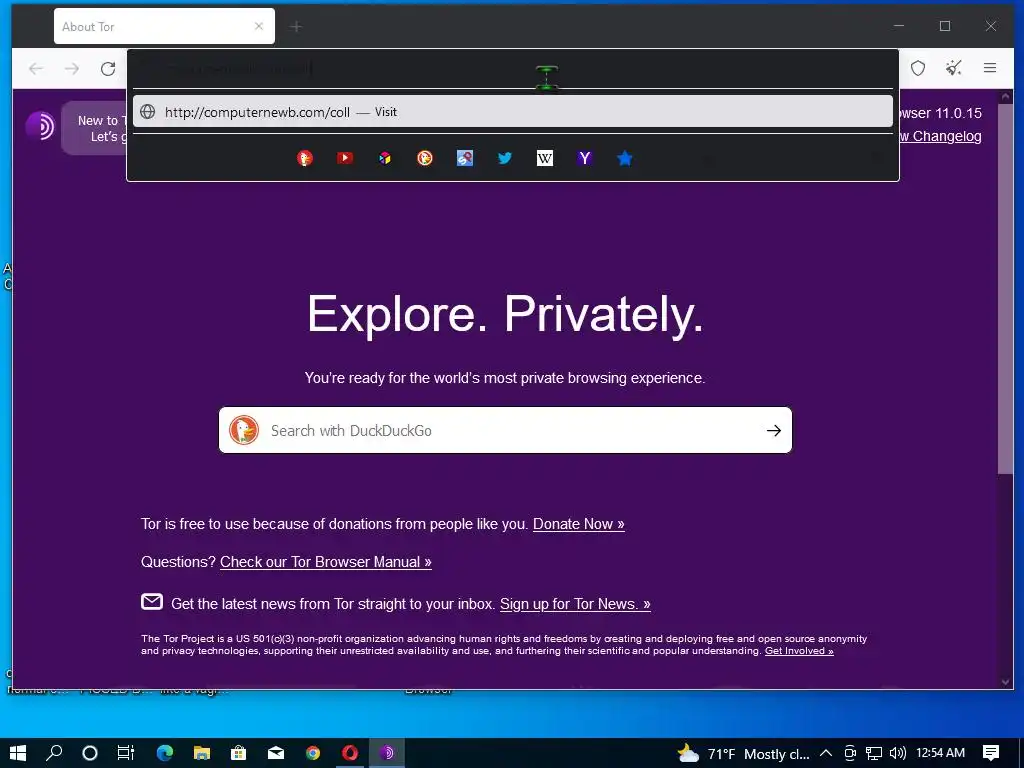Image resolution: width=1024 pixels, height=768 pixels.
Task: Open the weather widget showing 71°F
Action: coord(744,754)
